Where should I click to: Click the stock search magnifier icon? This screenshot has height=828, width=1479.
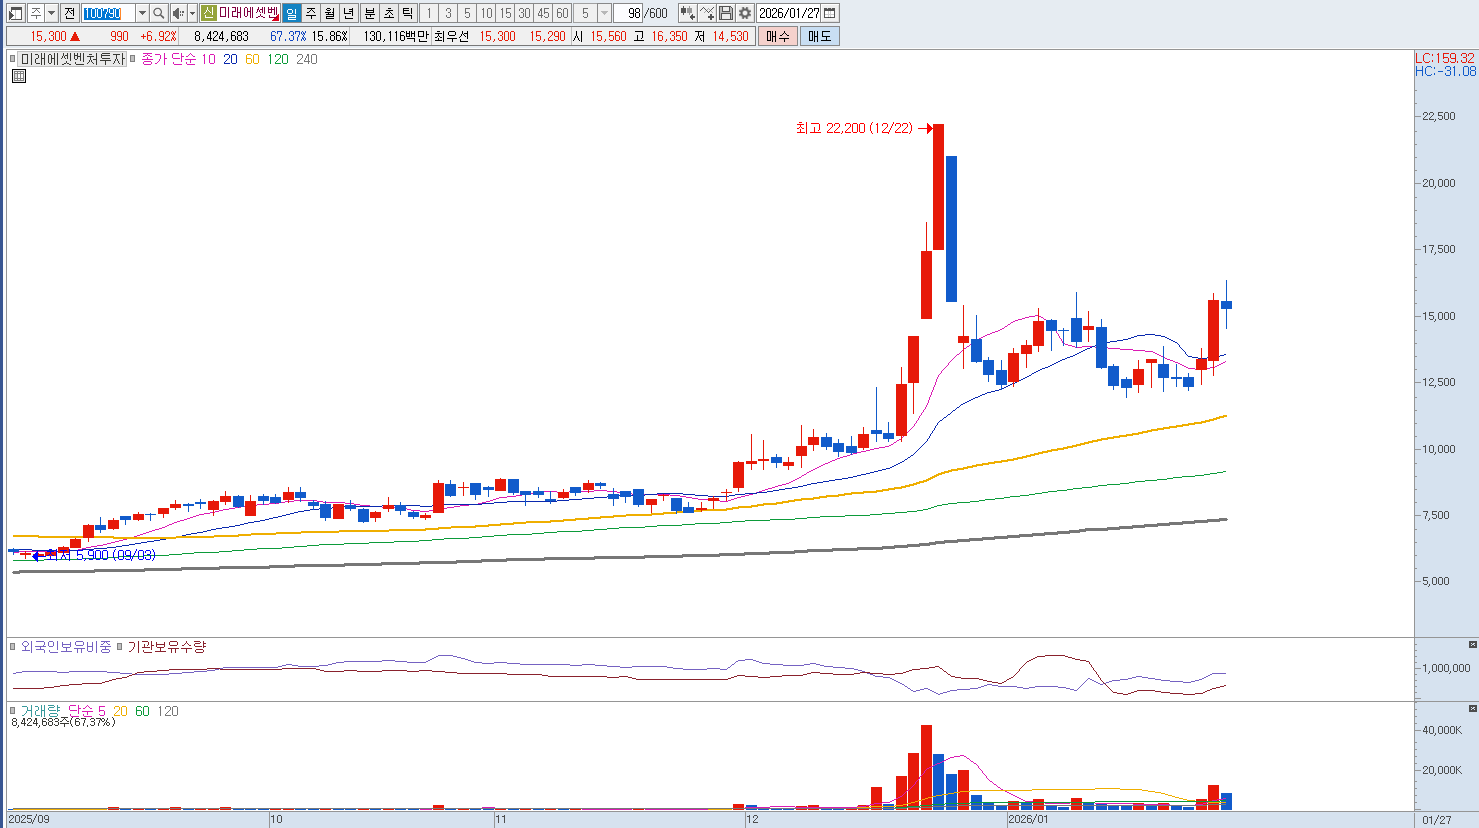[x=158, y=13]
